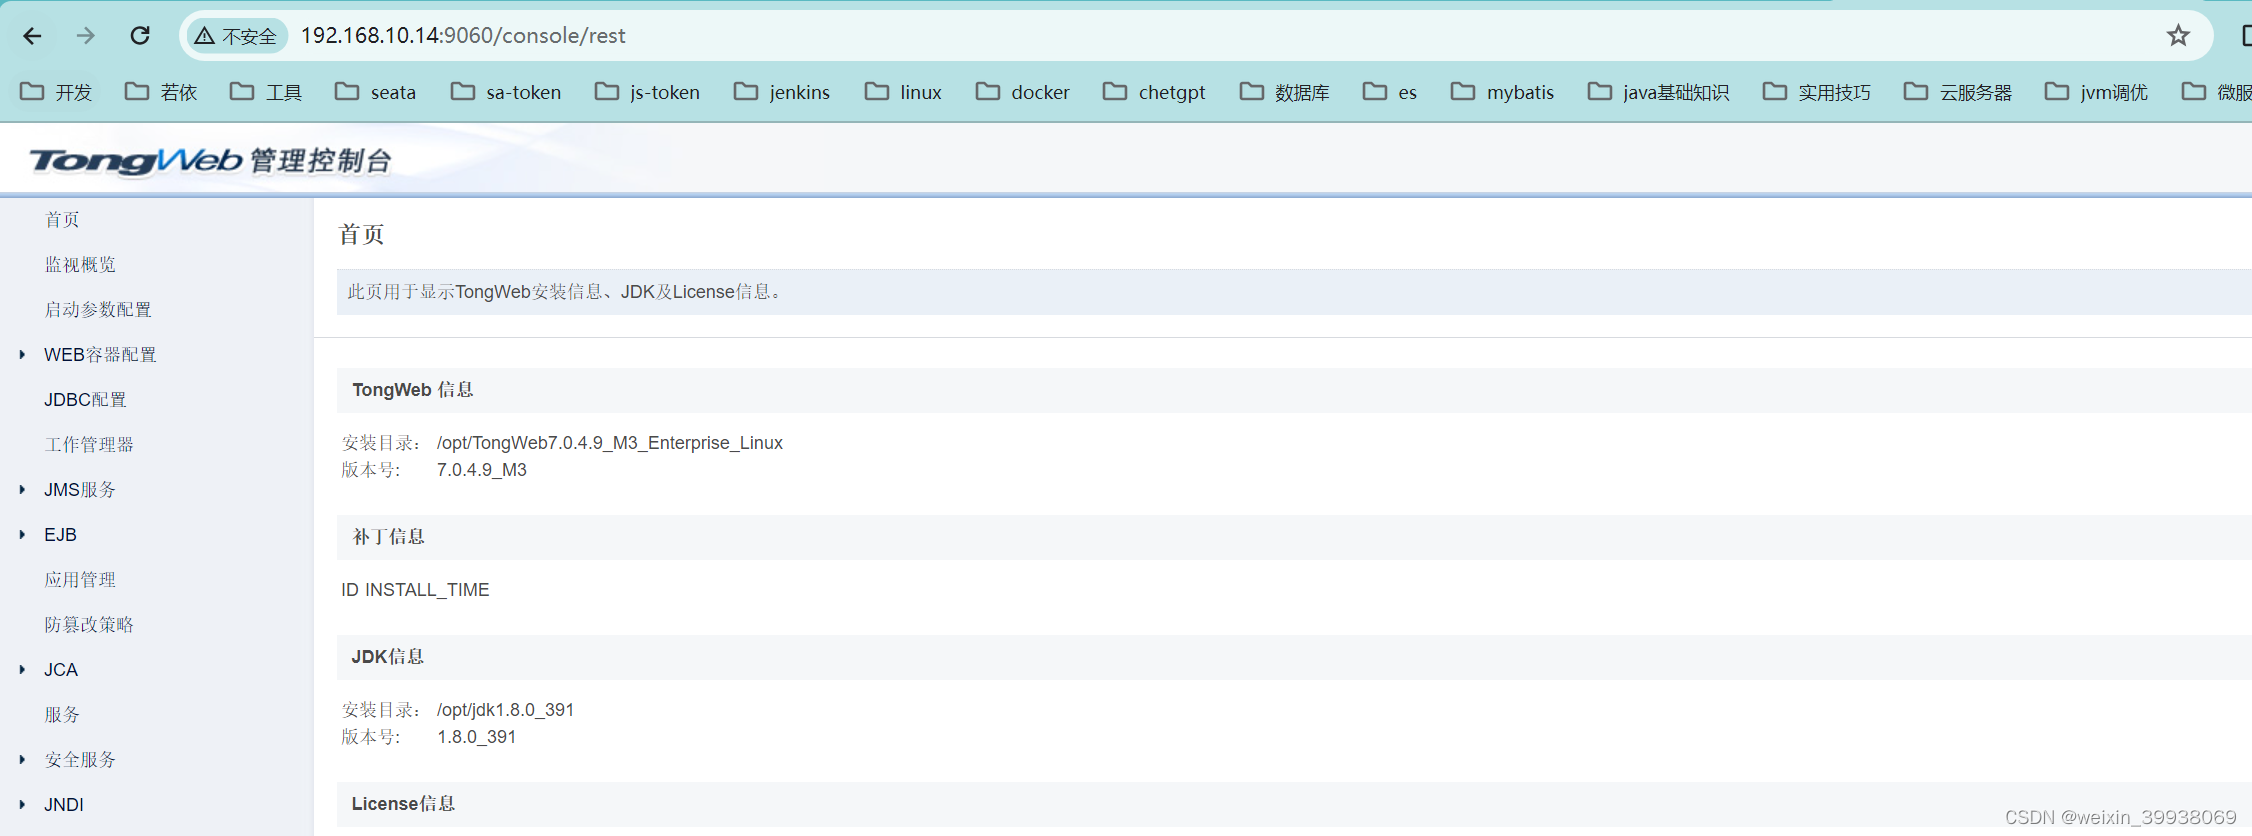Expand the JCA arrow
Screen dimensions: 2252x836
pos(22,670)
